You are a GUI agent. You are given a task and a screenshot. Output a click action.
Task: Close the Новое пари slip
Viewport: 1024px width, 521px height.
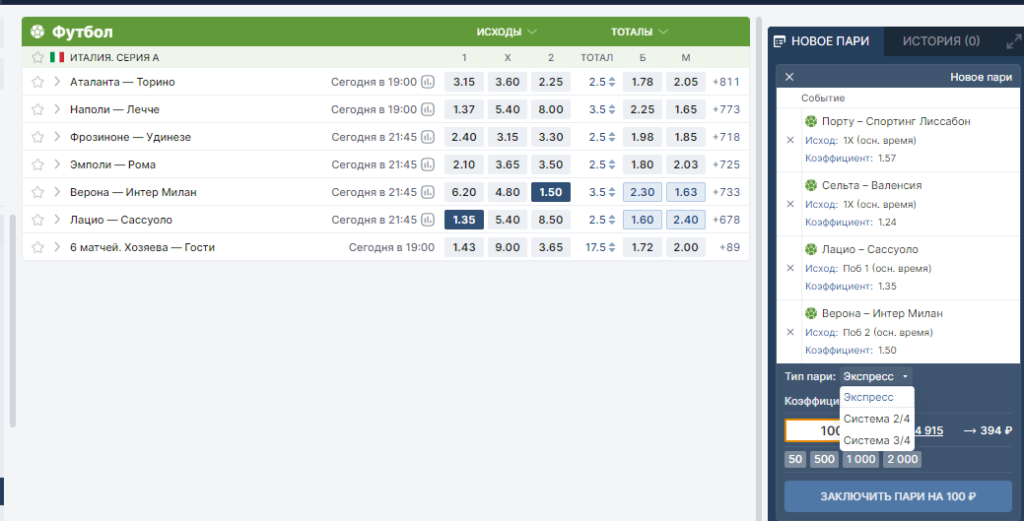(789, 77)
